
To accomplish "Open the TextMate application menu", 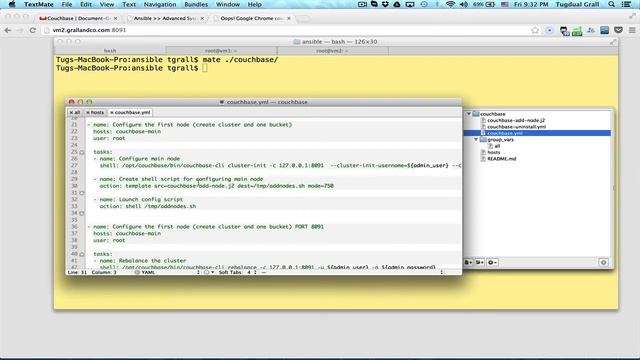I will (38, 4).
